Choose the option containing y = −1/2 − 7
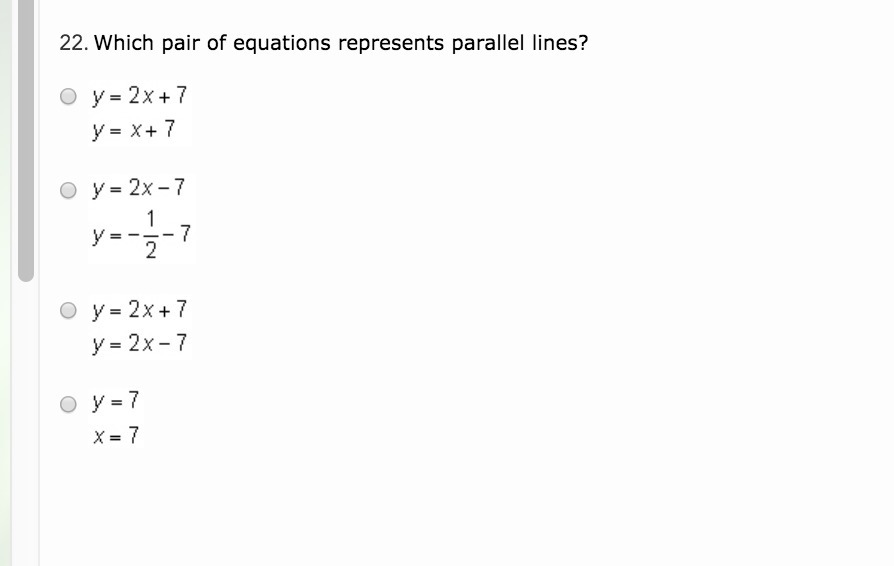This screenshot has height=566, width=894. pos(68,190)
